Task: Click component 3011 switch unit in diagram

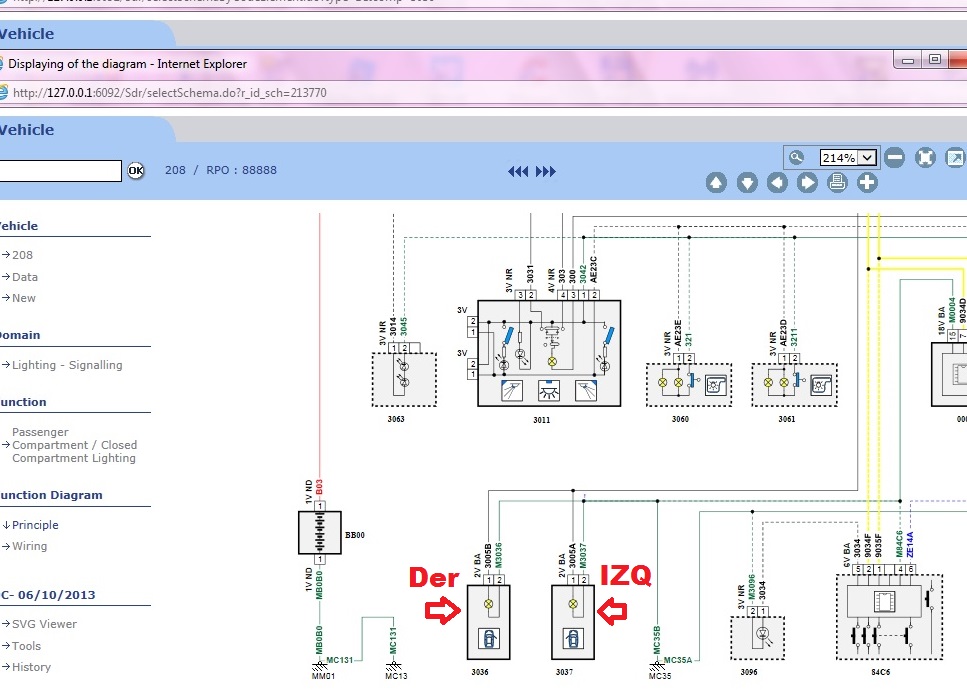Action: 549,353
